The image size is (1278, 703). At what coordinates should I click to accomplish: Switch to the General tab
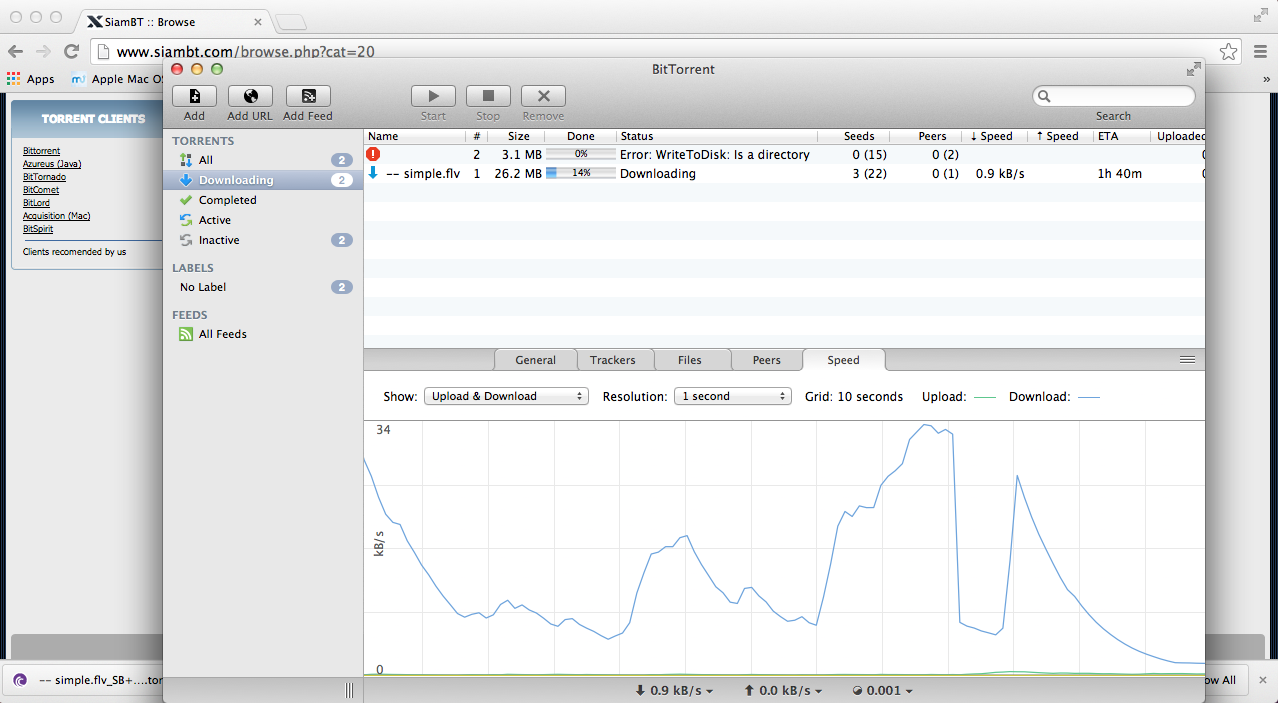pos(536,360)
